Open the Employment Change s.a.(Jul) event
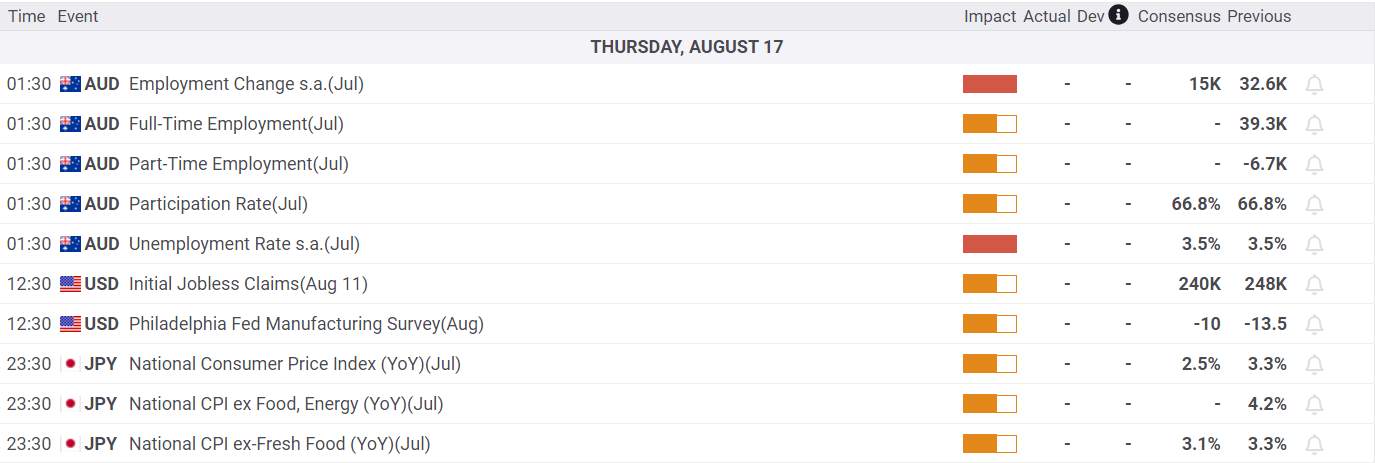 pos(246,84)
